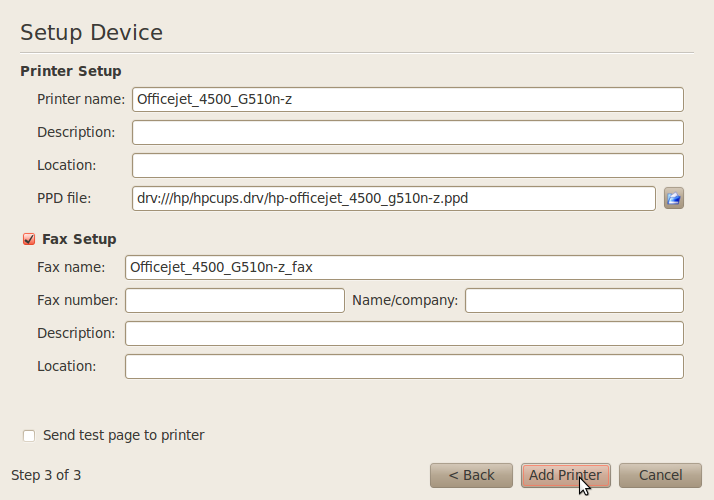The image size is (714, 500).
Task: Click the fax Description text box
Action: (x=404, y=333)
